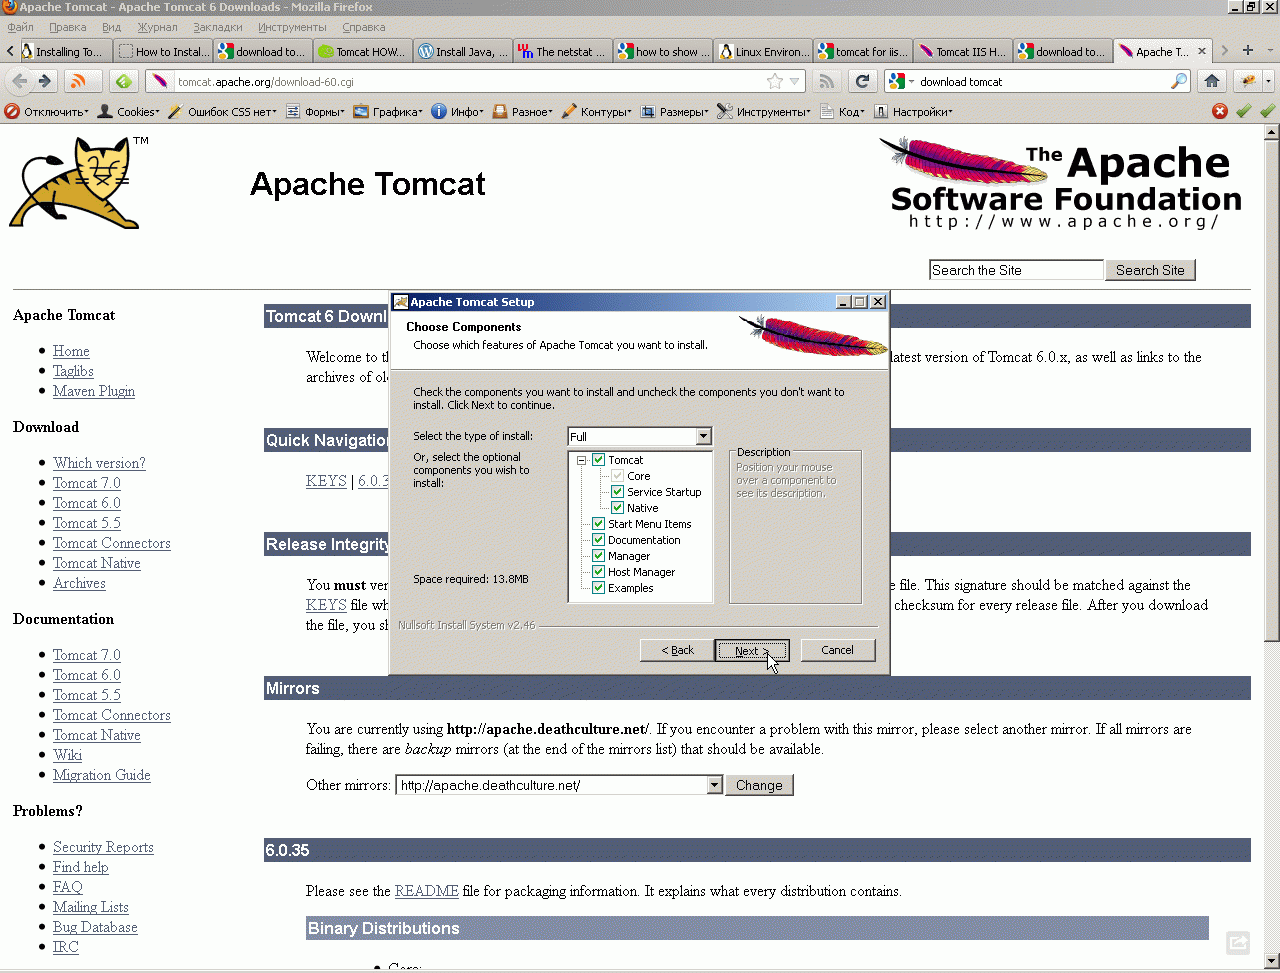Click the grey feed icon right of the address bar
The image size is (1280, 973).
click(x=826, y=81)
